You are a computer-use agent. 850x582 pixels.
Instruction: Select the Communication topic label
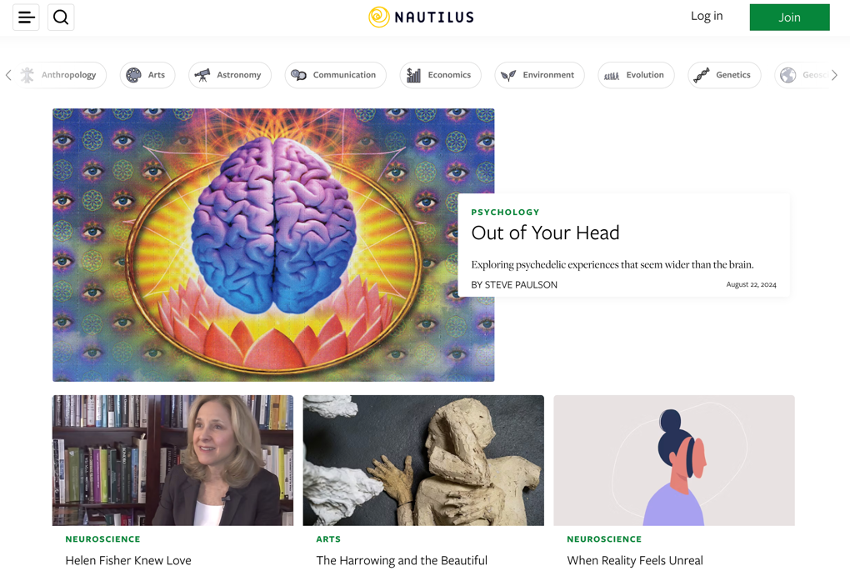[344, 75]
